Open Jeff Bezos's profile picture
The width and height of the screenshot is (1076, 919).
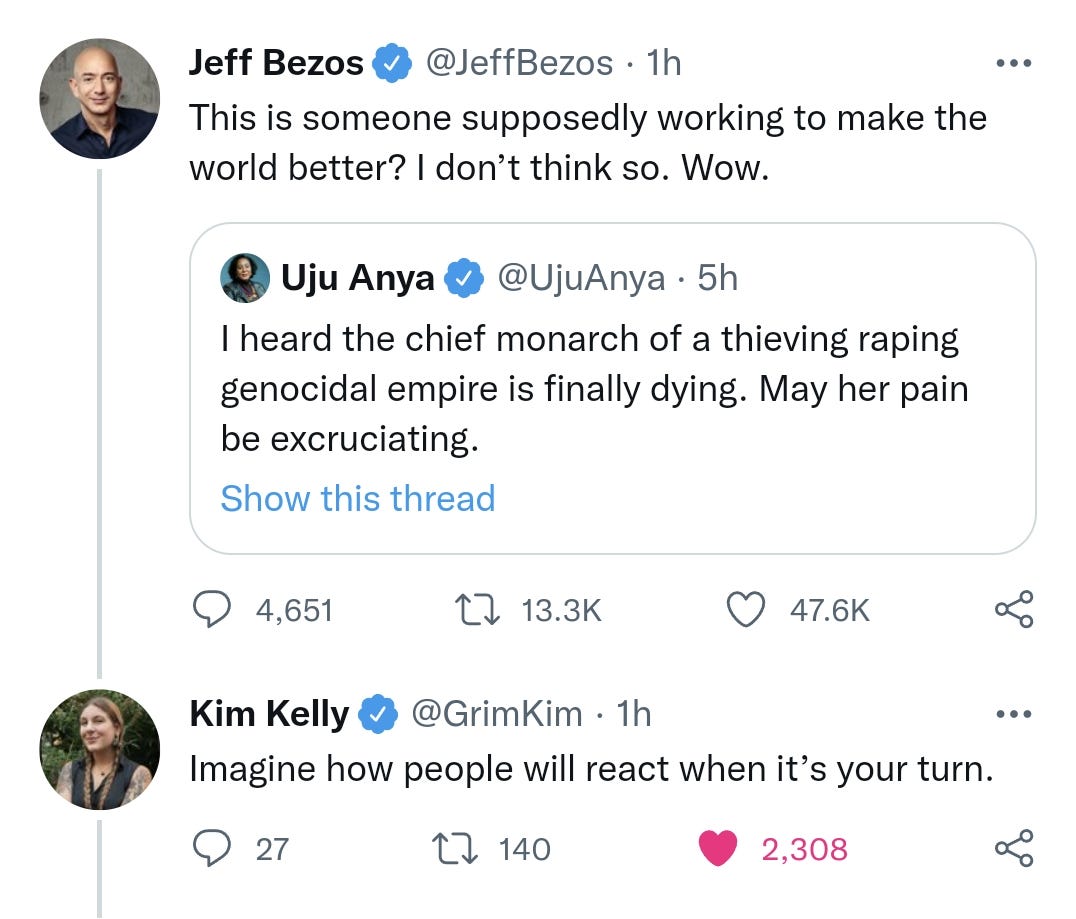[x=99, y=99]
